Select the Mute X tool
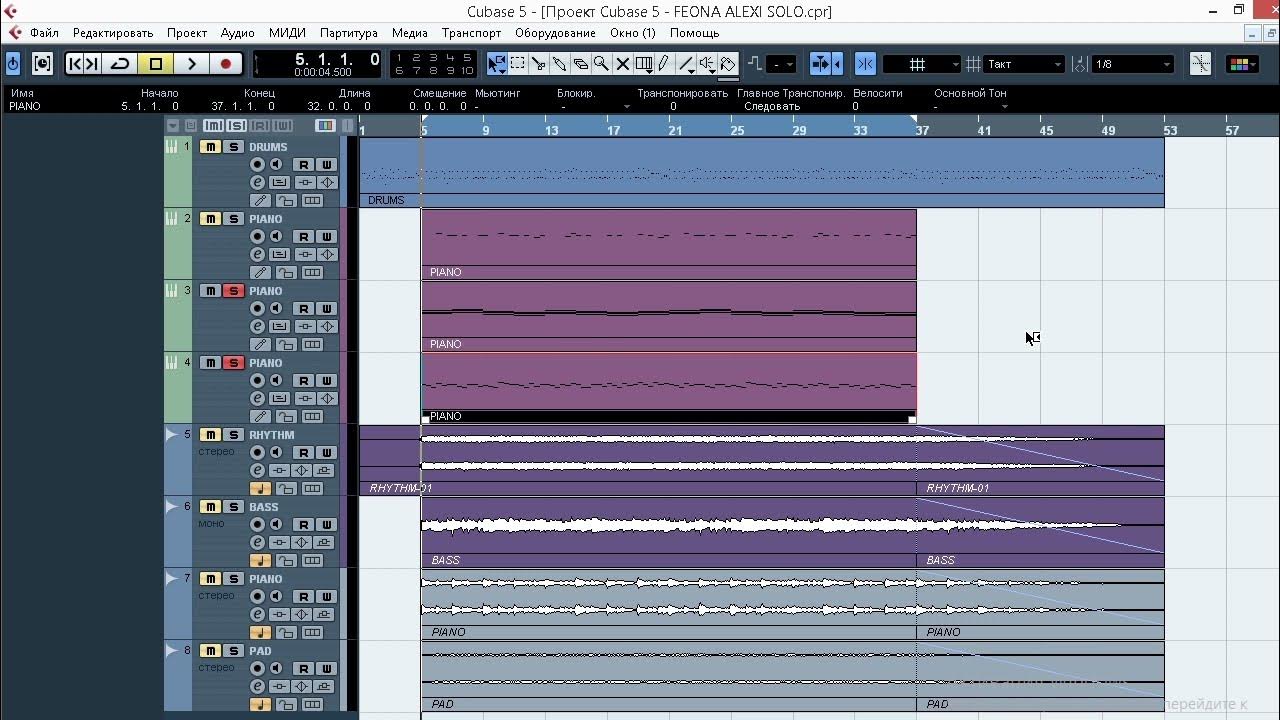This screenshot has width=1280, height=720. click(x=622, y=63)
